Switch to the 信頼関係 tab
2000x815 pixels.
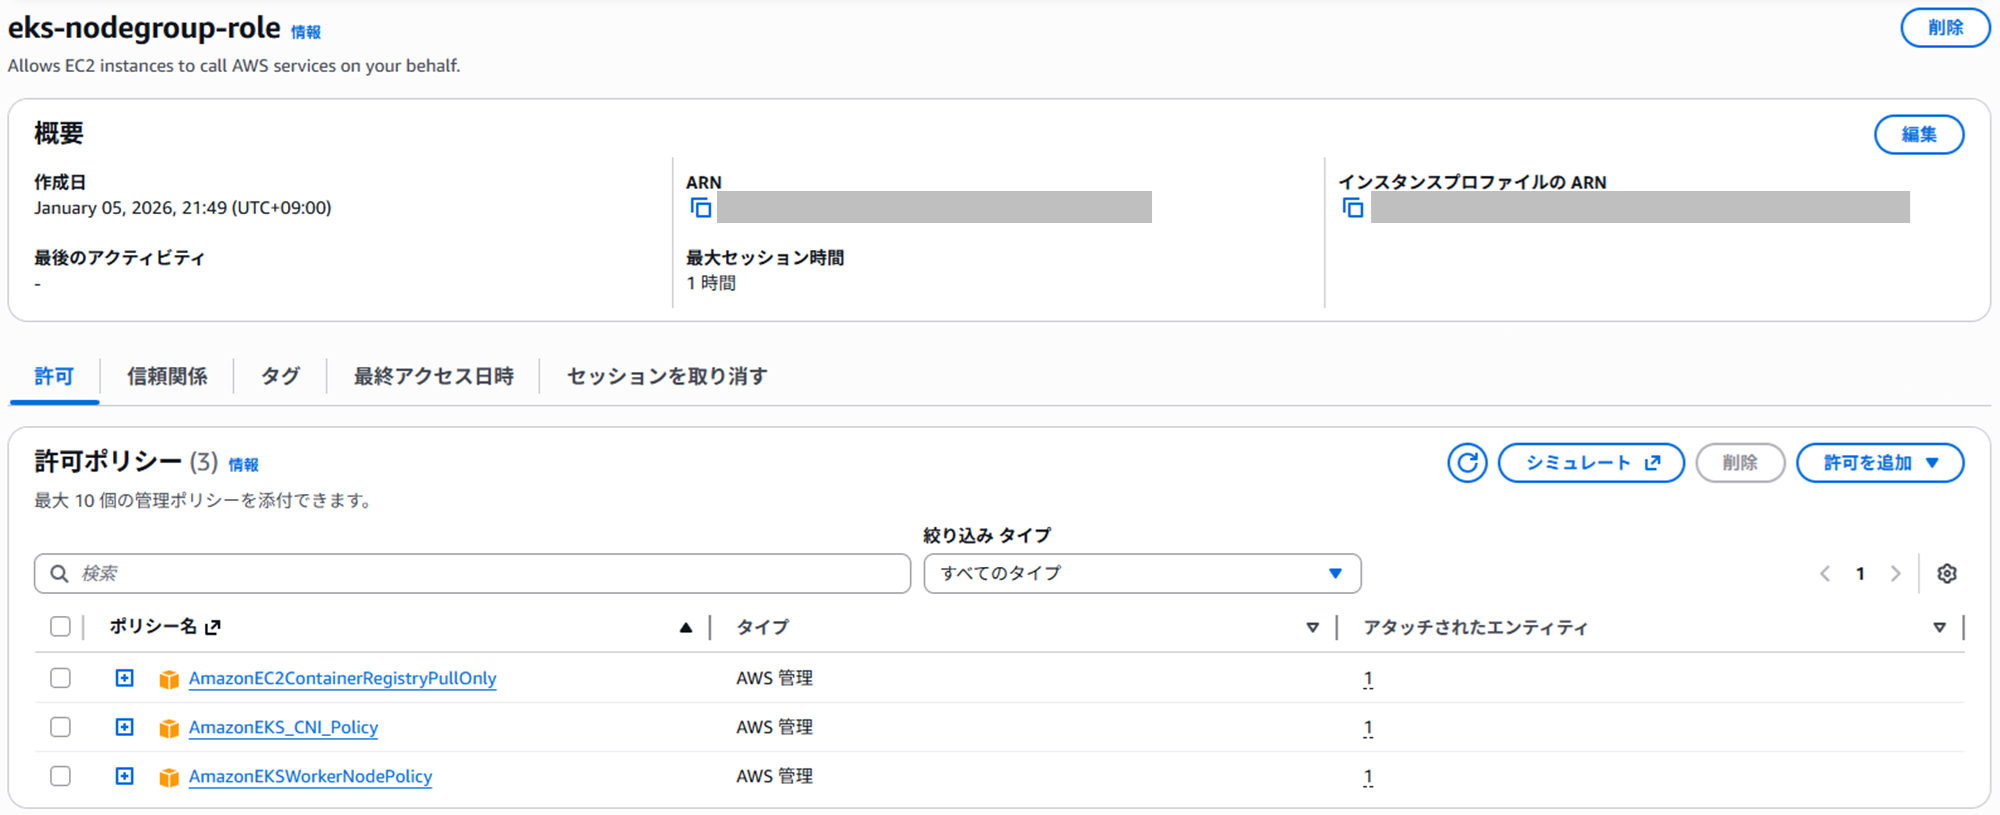pos(167,377)
